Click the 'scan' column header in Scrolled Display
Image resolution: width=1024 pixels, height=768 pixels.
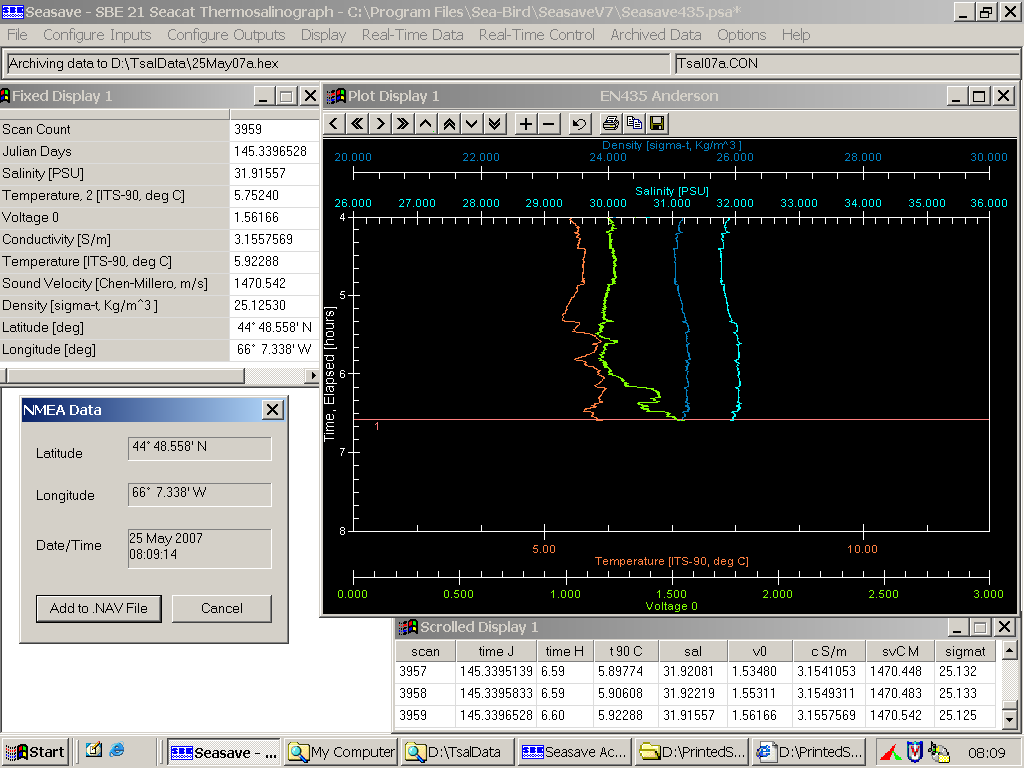coord(425,651)
